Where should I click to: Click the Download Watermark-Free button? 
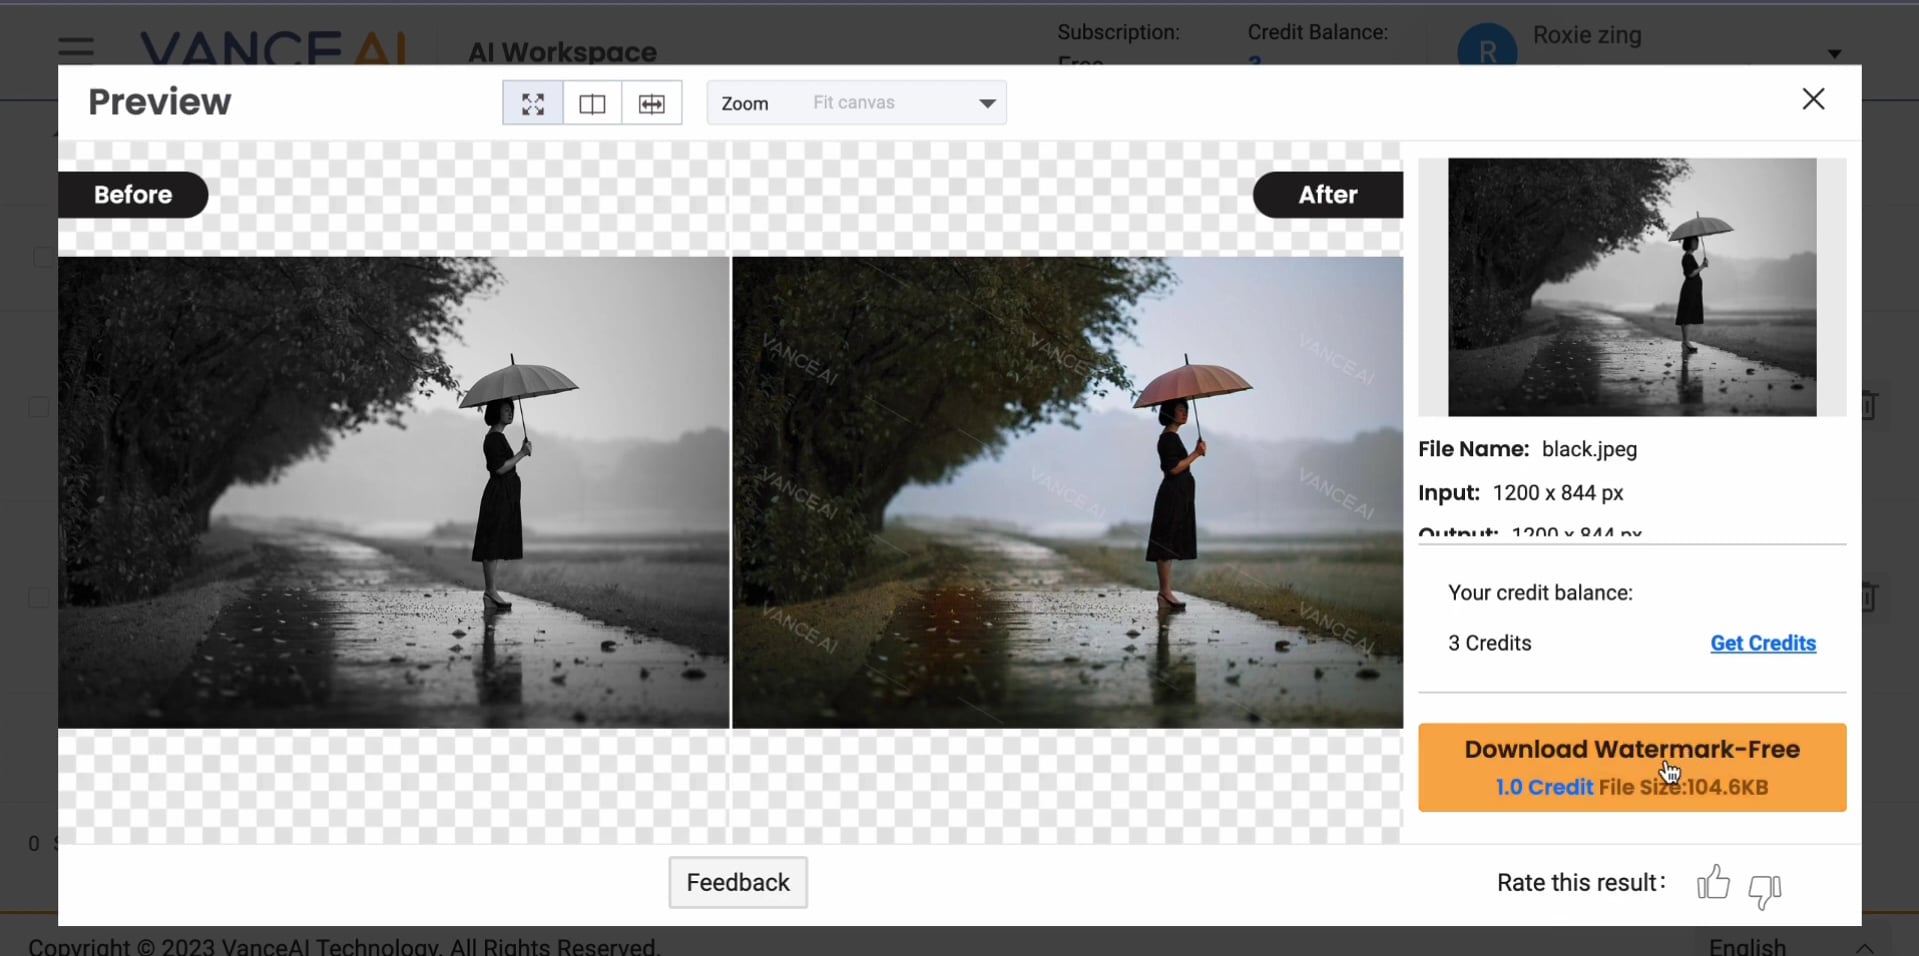1632,767
